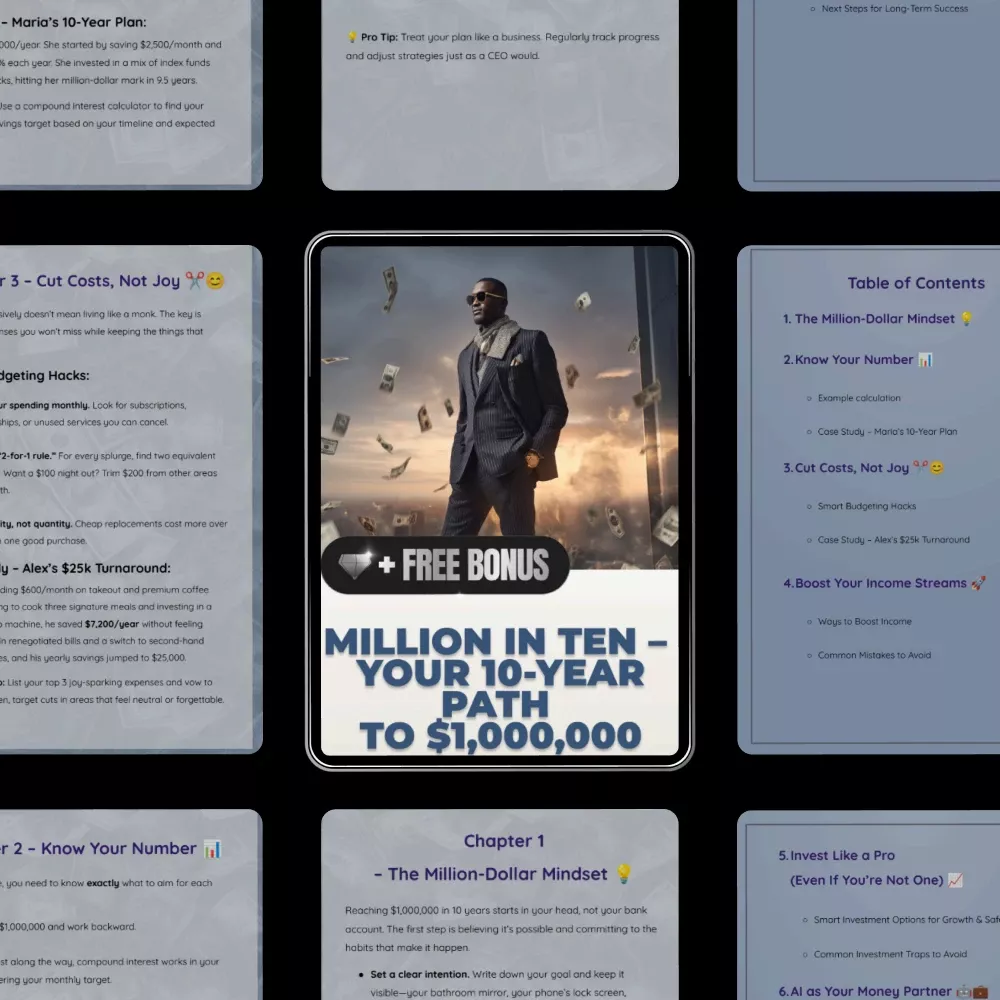
Task: Click the Table of Contents heading
Action: click(916, 283)
